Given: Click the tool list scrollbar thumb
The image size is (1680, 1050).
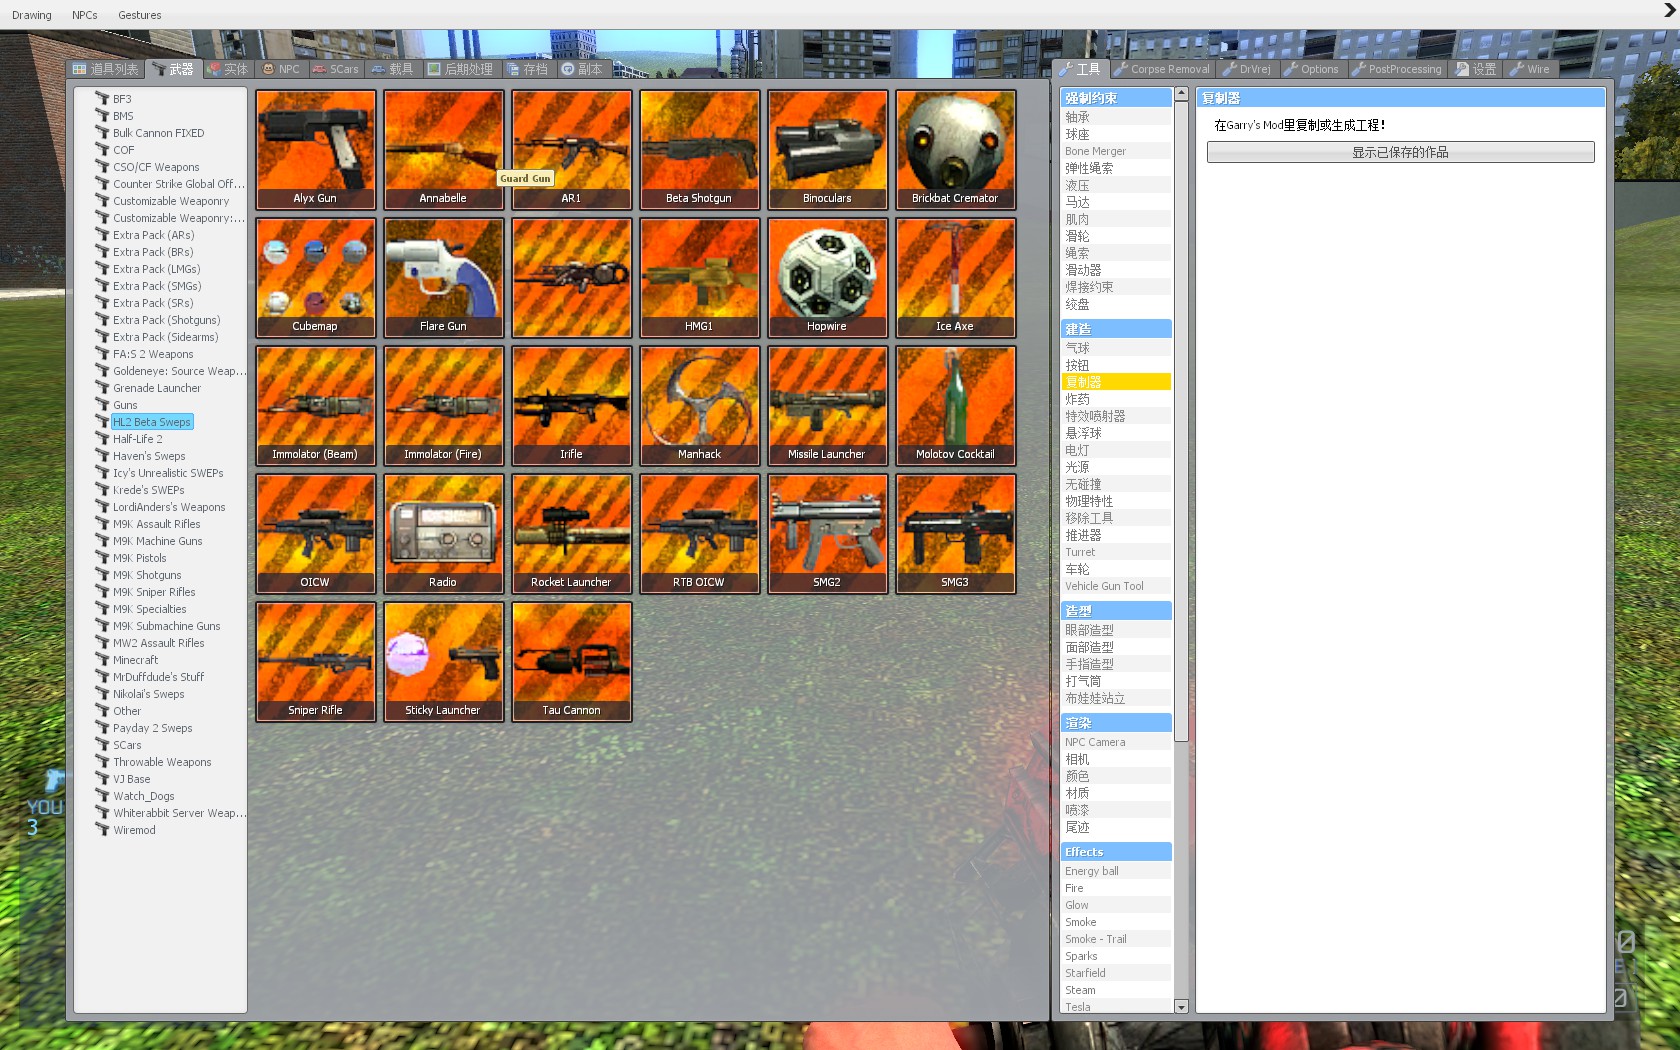Looking at the screenshot, I should click(1181, 422).
